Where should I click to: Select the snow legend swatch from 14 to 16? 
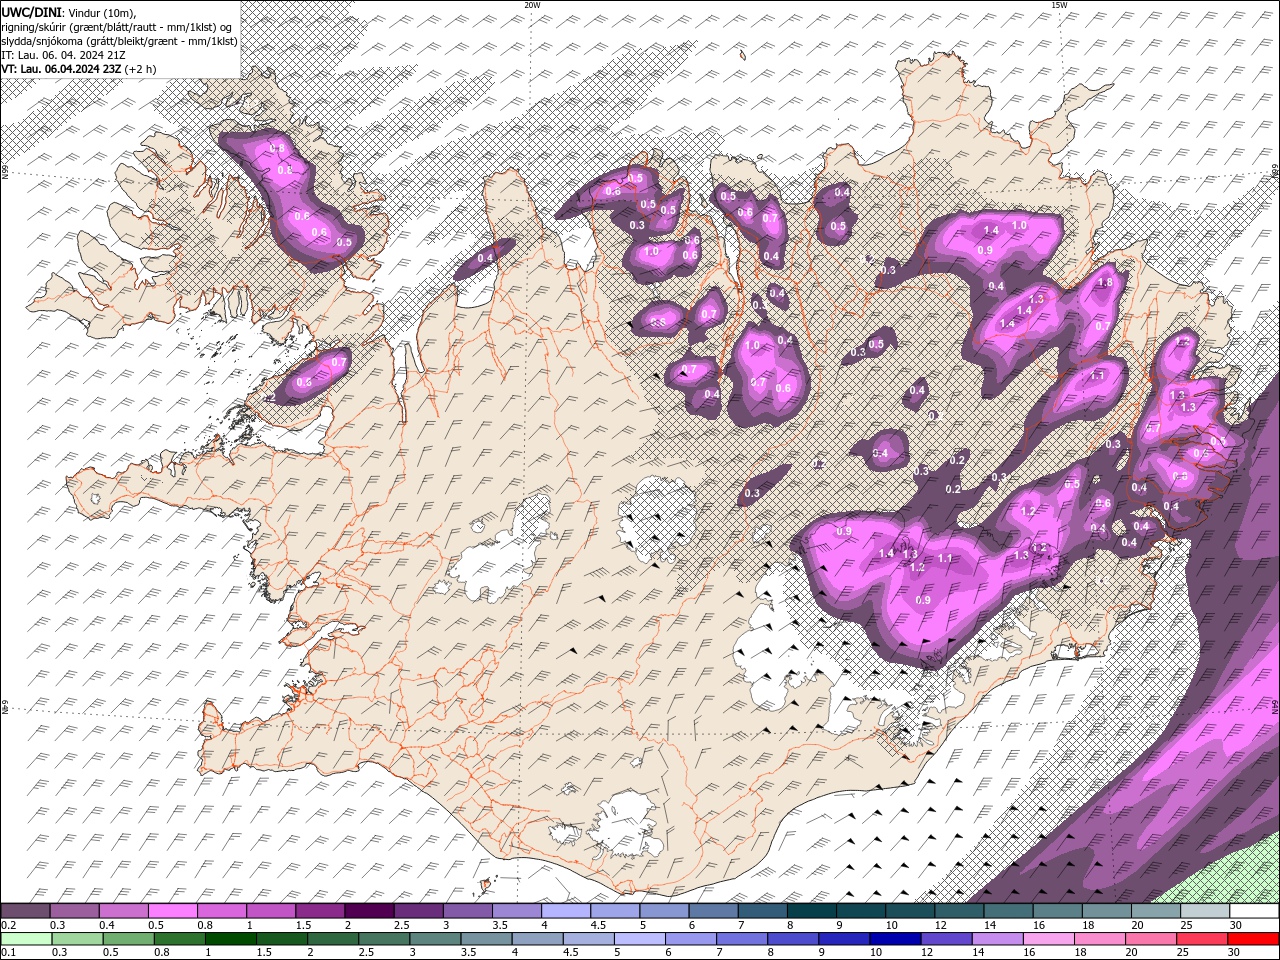coord(1007,911)
